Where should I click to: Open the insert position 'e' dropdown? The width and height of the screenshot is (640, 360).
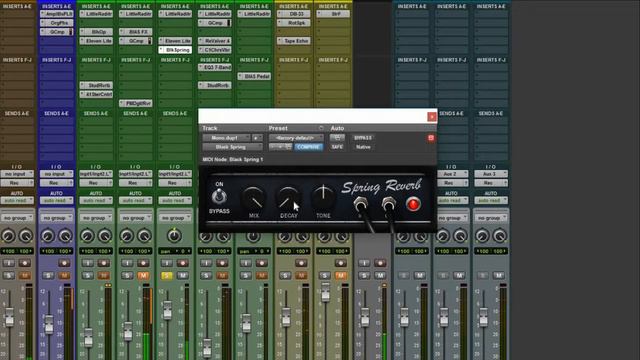(x=257, y=138)
